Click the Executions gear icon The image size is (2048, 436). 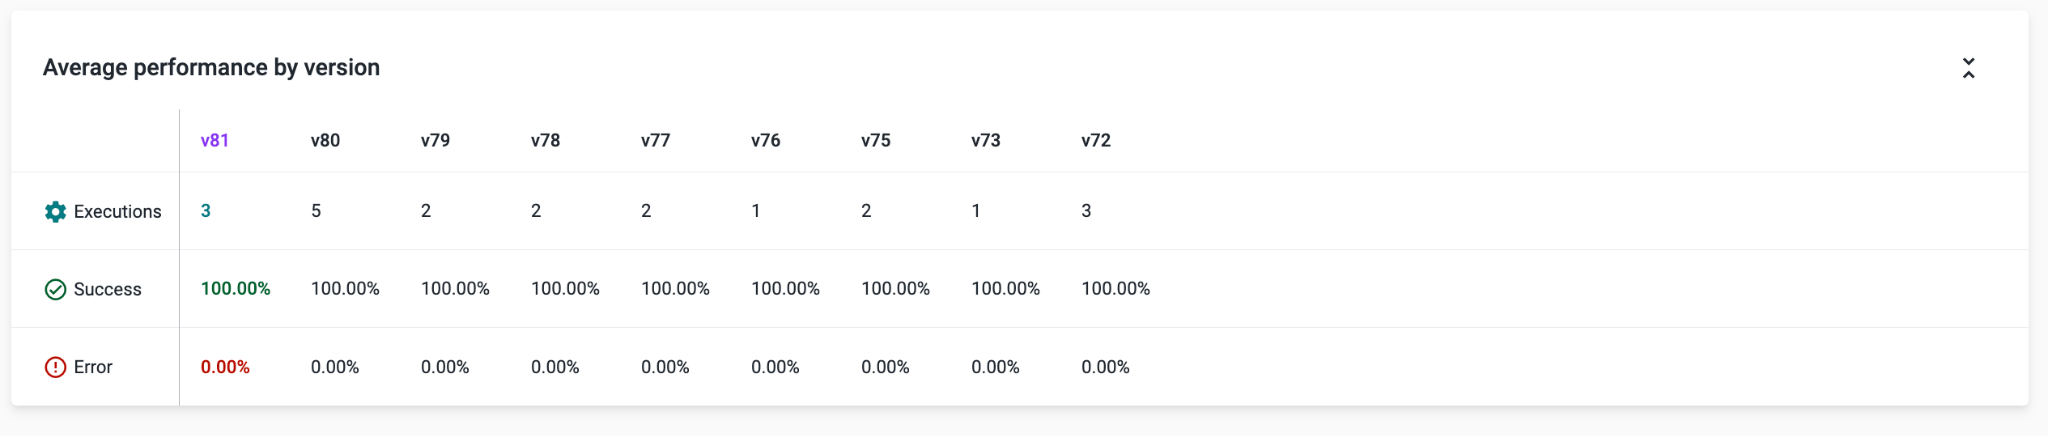coord(56,212)
